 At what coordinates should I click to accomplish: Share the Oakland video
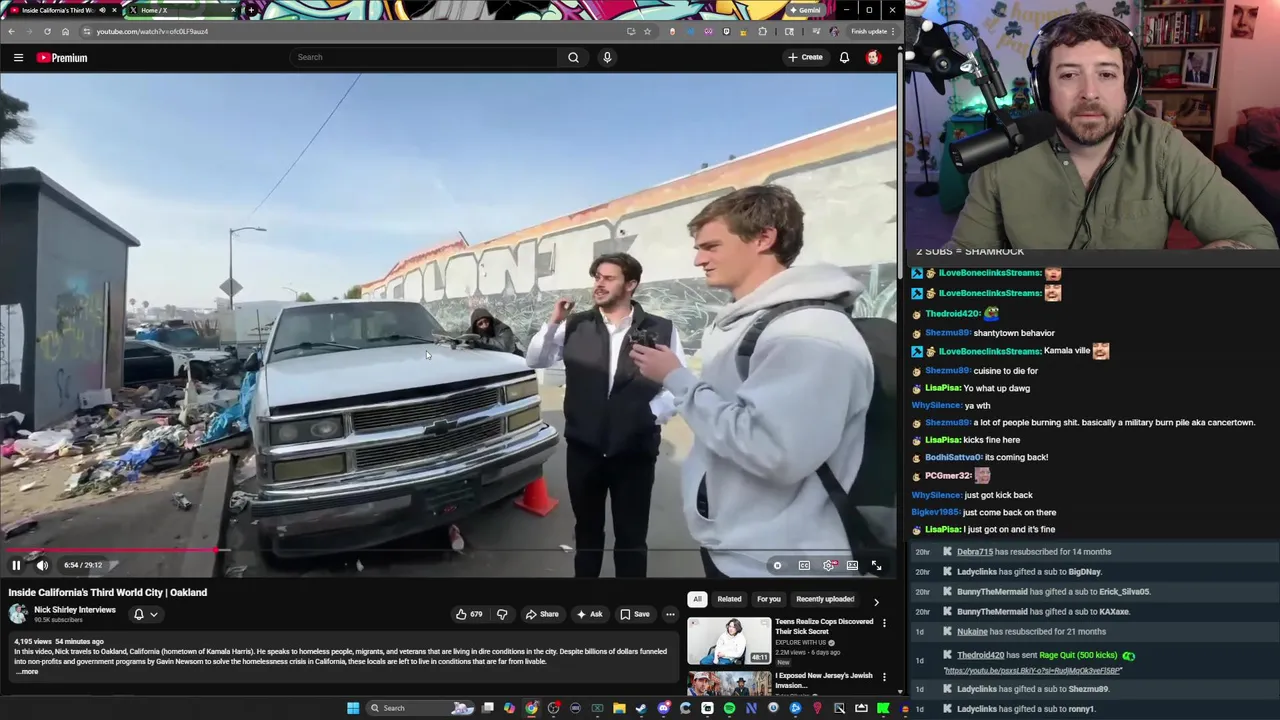(542, 614)
